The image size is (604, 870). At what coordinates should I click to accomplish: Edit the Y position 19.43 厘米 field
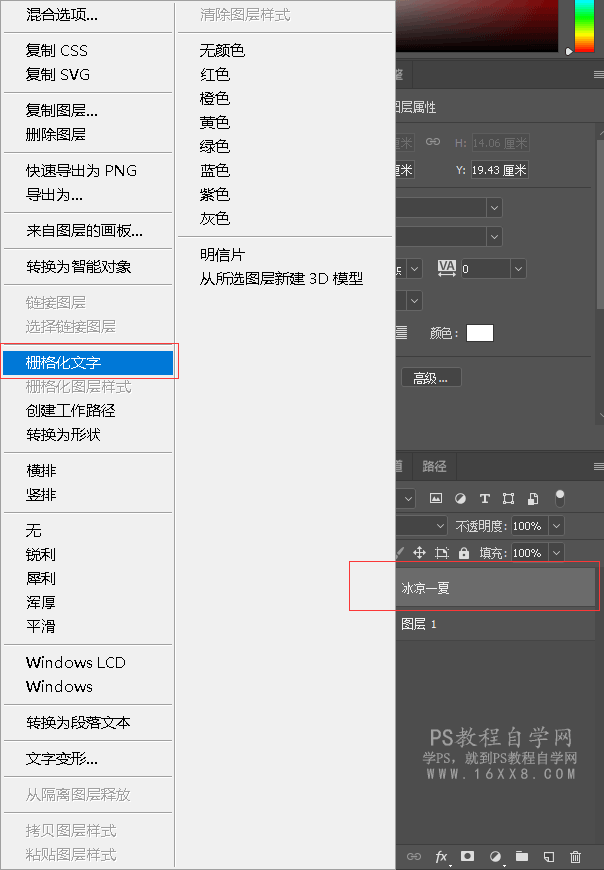click(x=499, y=170)
